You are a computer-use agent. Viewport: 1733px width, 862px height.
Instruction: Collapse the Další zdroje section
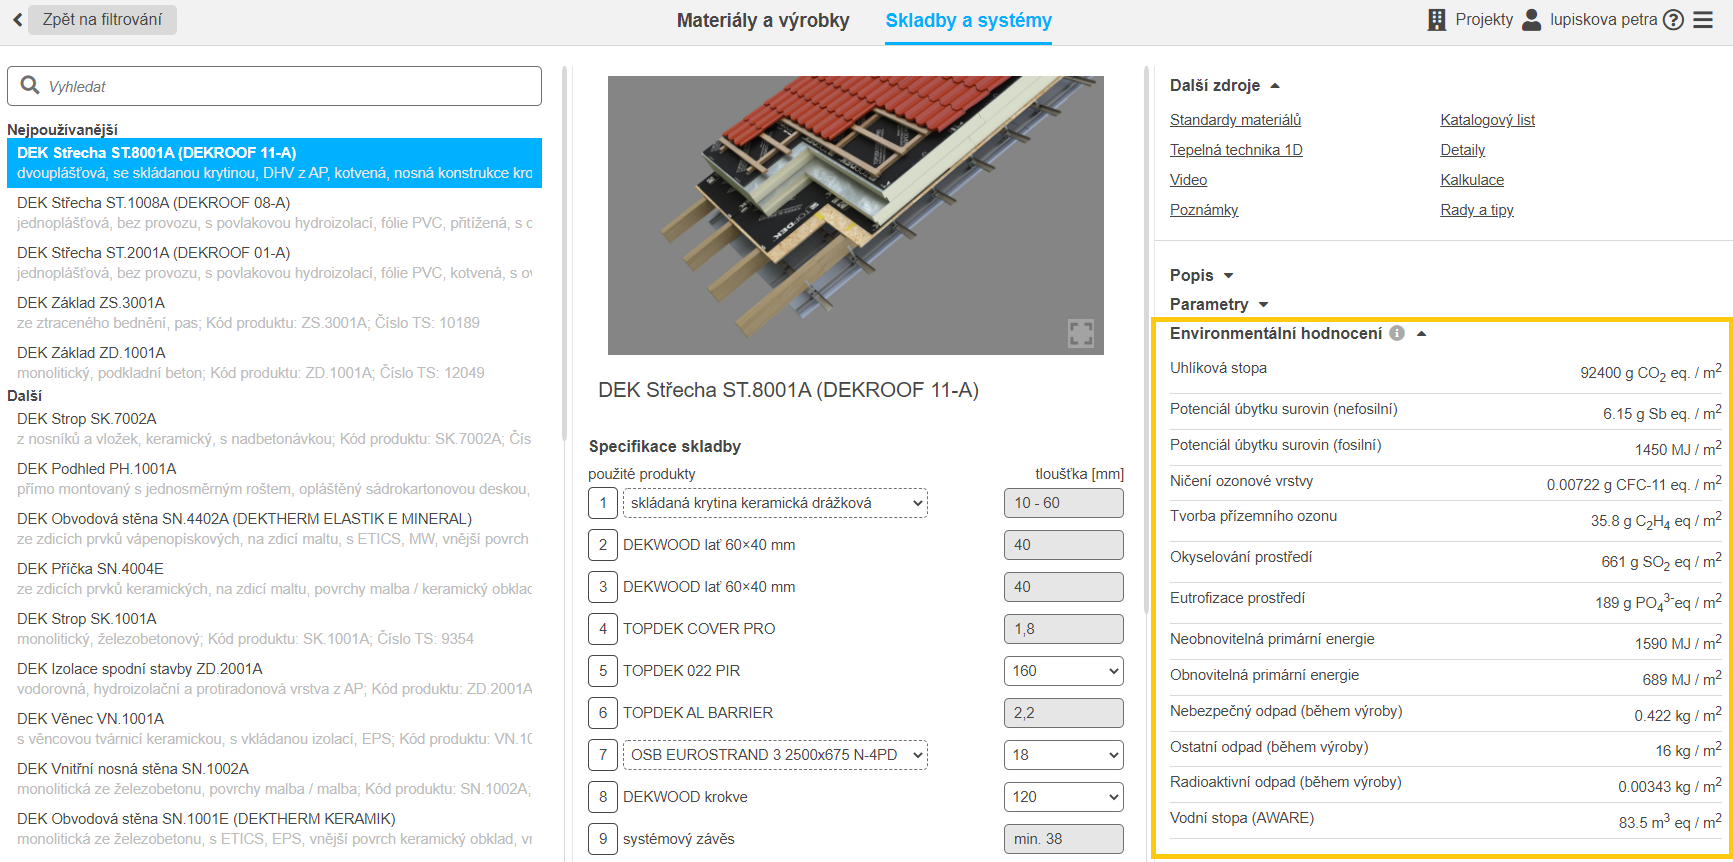[1224, 85]
